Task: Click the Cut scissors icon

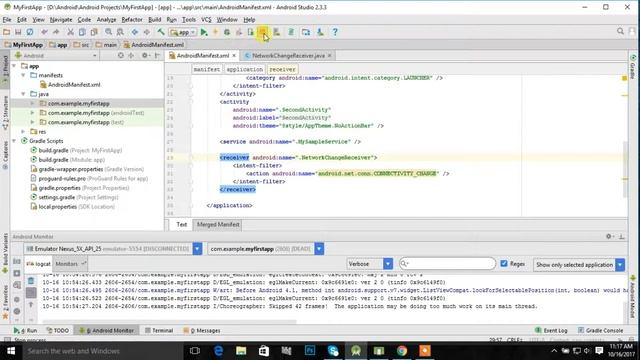Action: point(70,32)
